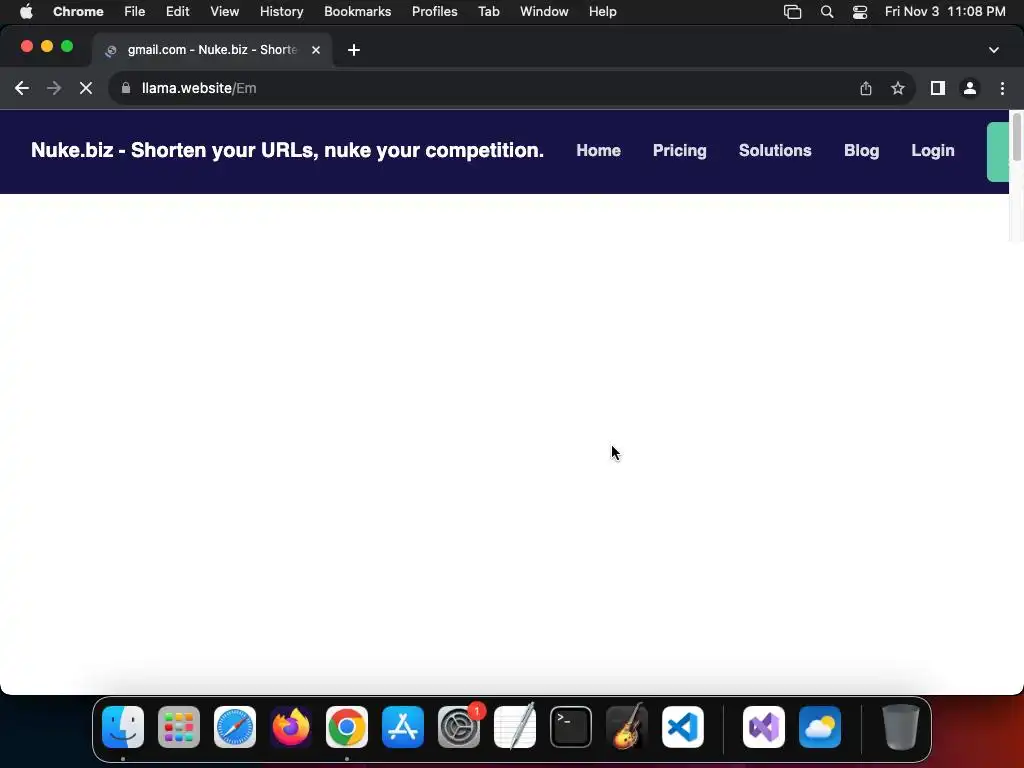The height and width of the screenshot is (768, 1024).
Task: Click the Nuke.biz site title
Action: coord(287,150)
